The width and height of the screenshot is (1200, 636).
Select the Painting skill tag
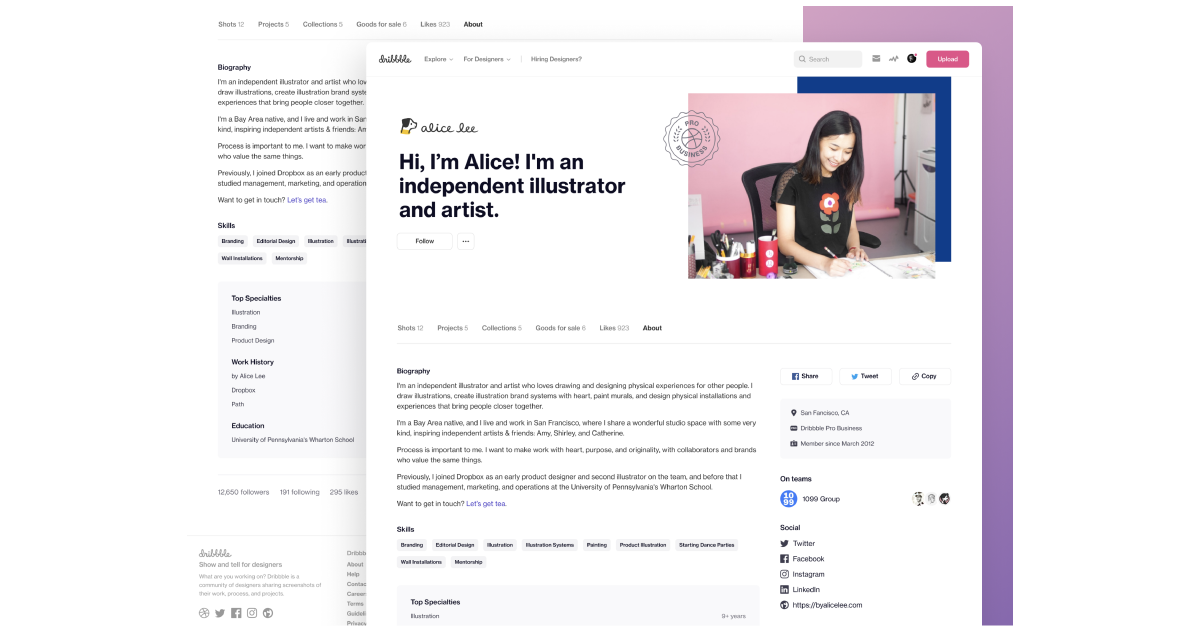tap(597, 545)
